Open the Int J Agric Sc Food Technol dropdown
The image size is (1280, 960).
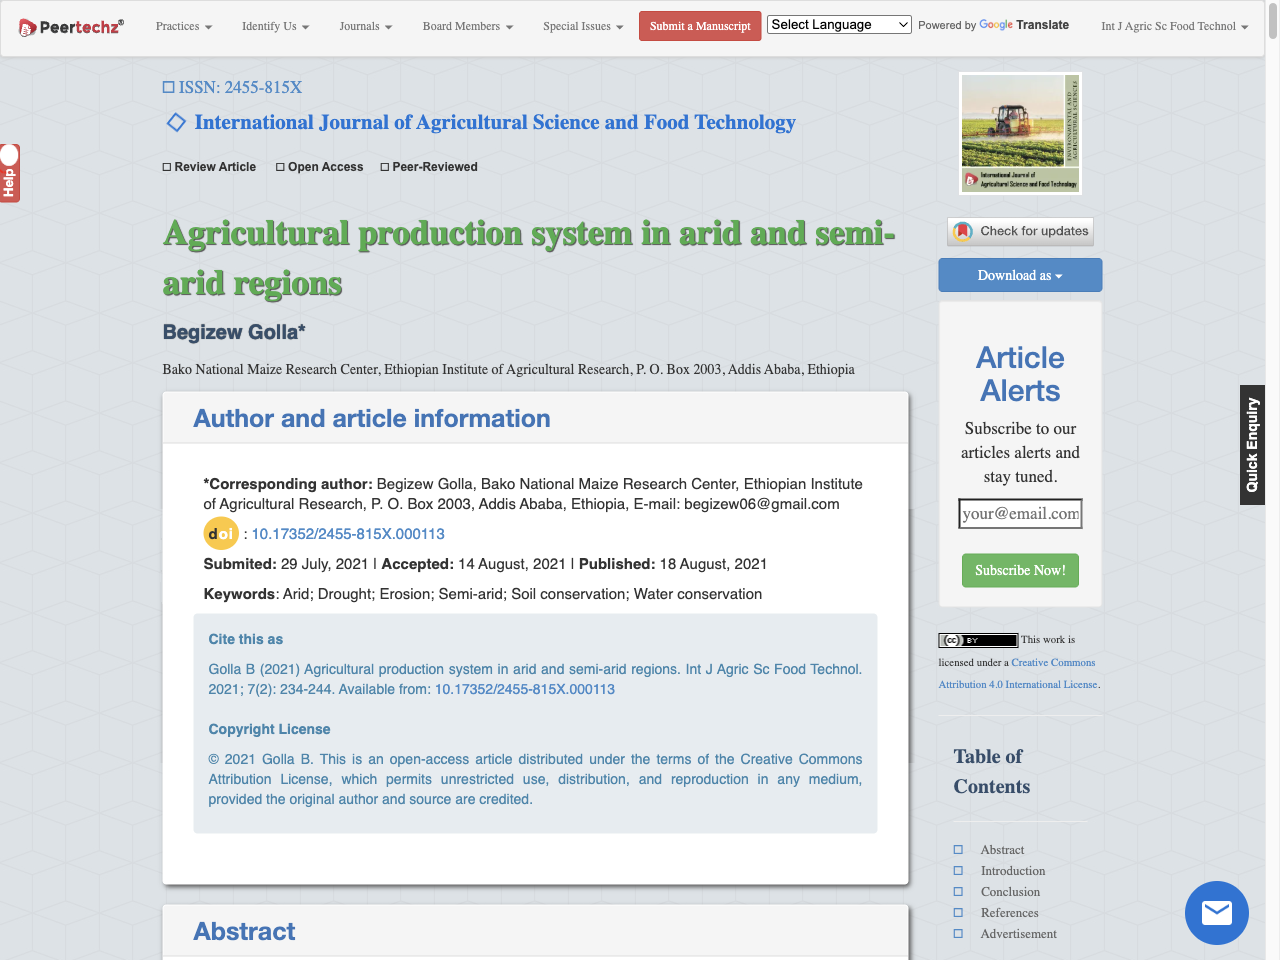pos(1174,27)
